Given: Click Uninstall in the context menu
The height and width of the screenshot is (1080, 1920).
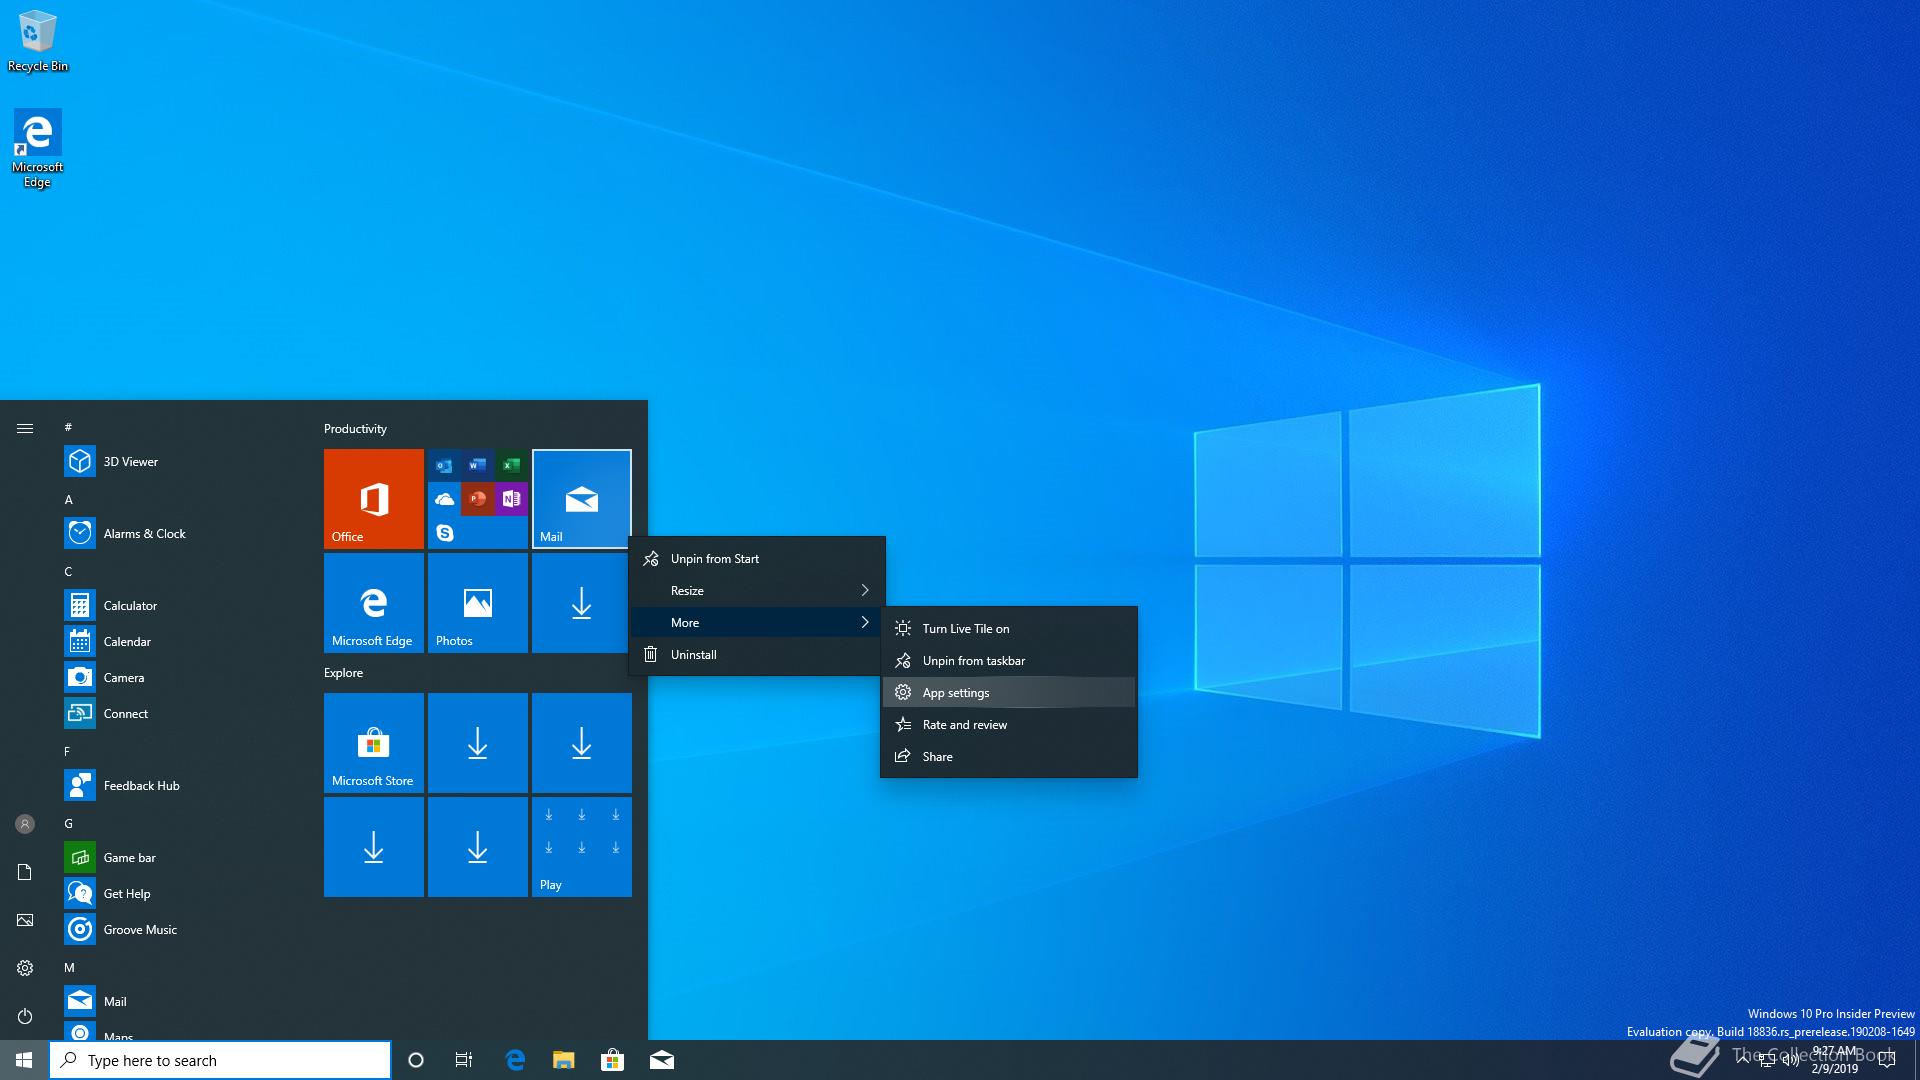Looking at the screenshot, I should click(693, 655).
